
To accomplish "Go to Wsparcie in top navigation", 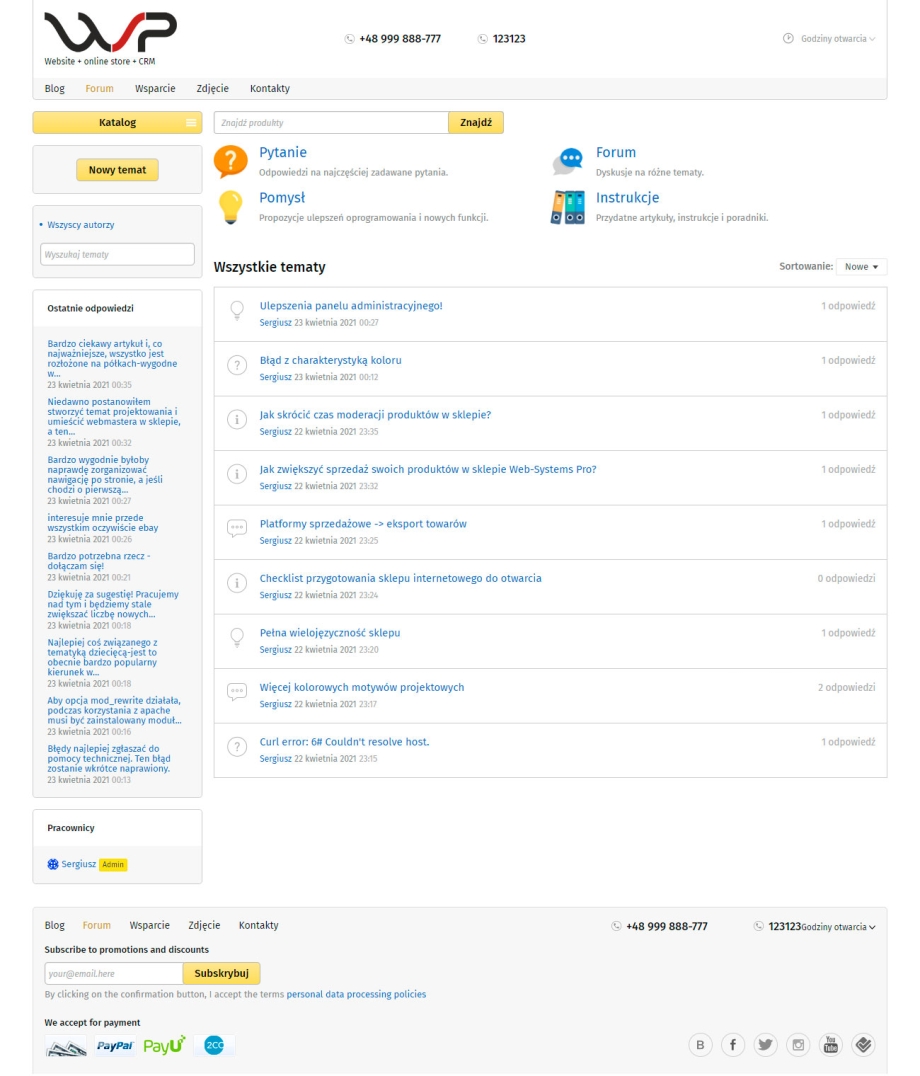I will tap(155, 89).
